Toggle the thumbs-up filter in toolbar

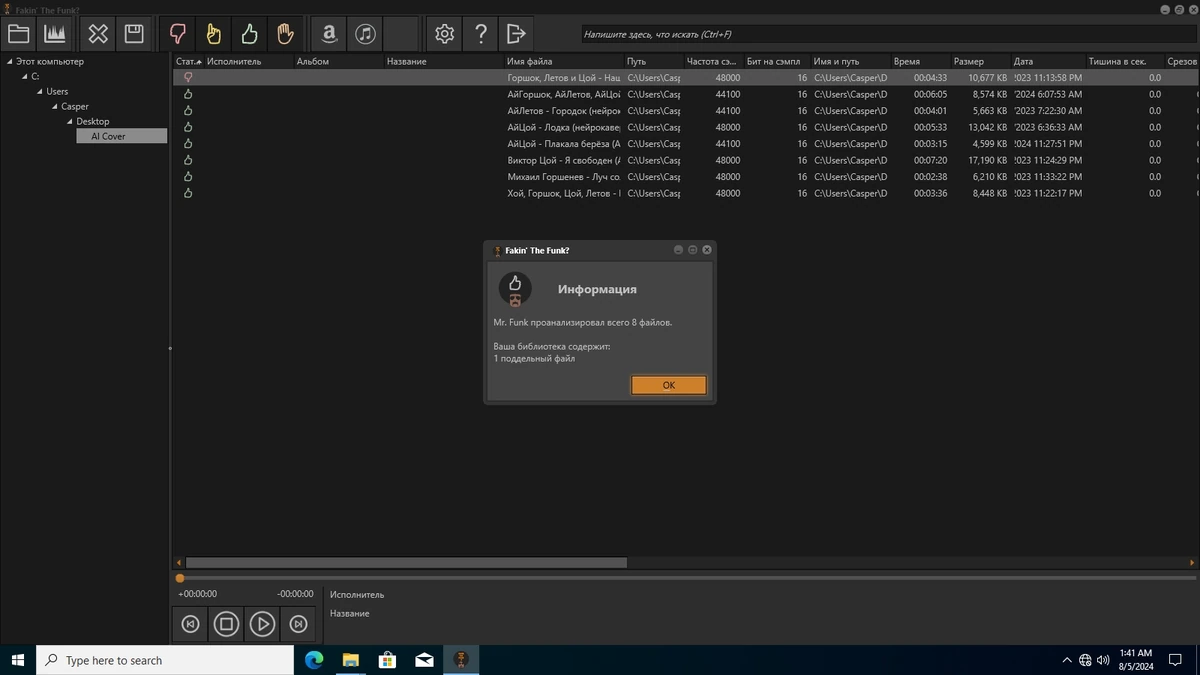tap(250, 34)
